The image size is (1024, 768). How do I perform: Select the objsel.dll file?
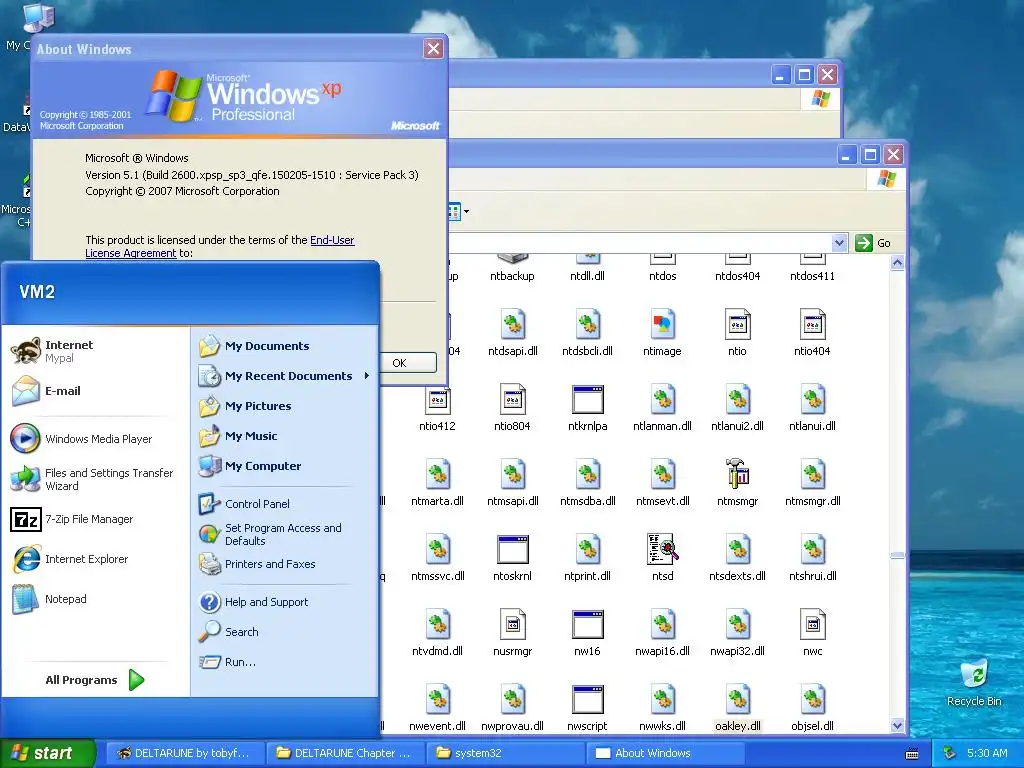812,708
